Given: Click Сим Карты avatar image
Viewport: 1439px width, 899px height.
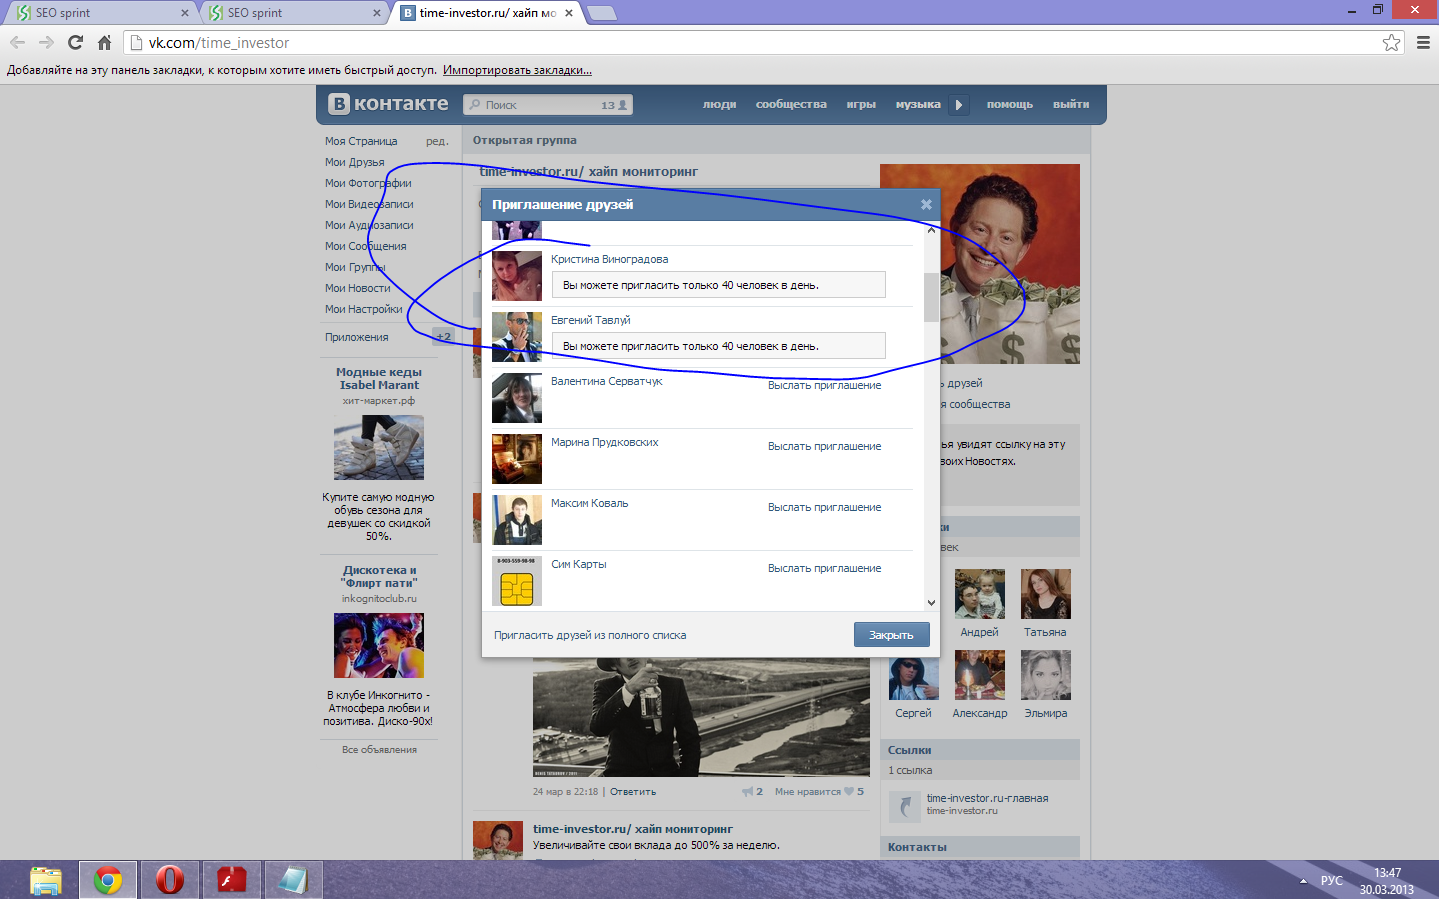Looking at the screenshot, I should (517, 581).
